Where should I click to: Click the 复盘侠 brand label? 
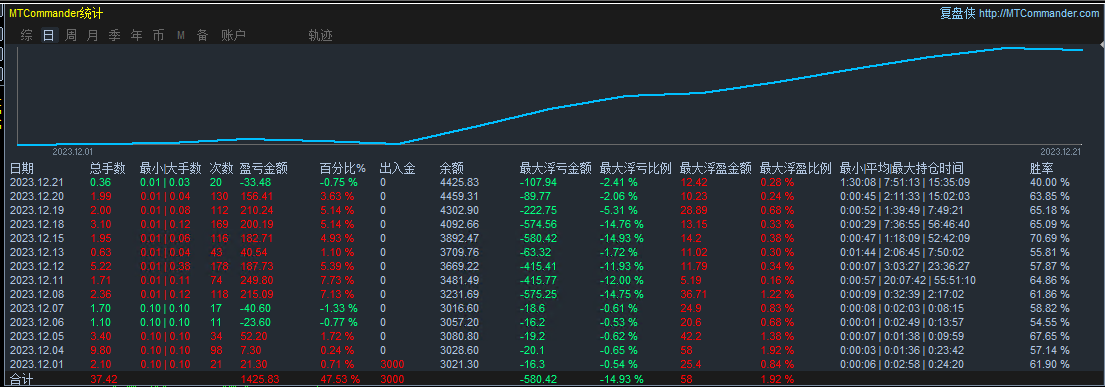click(x=958, y=13)
